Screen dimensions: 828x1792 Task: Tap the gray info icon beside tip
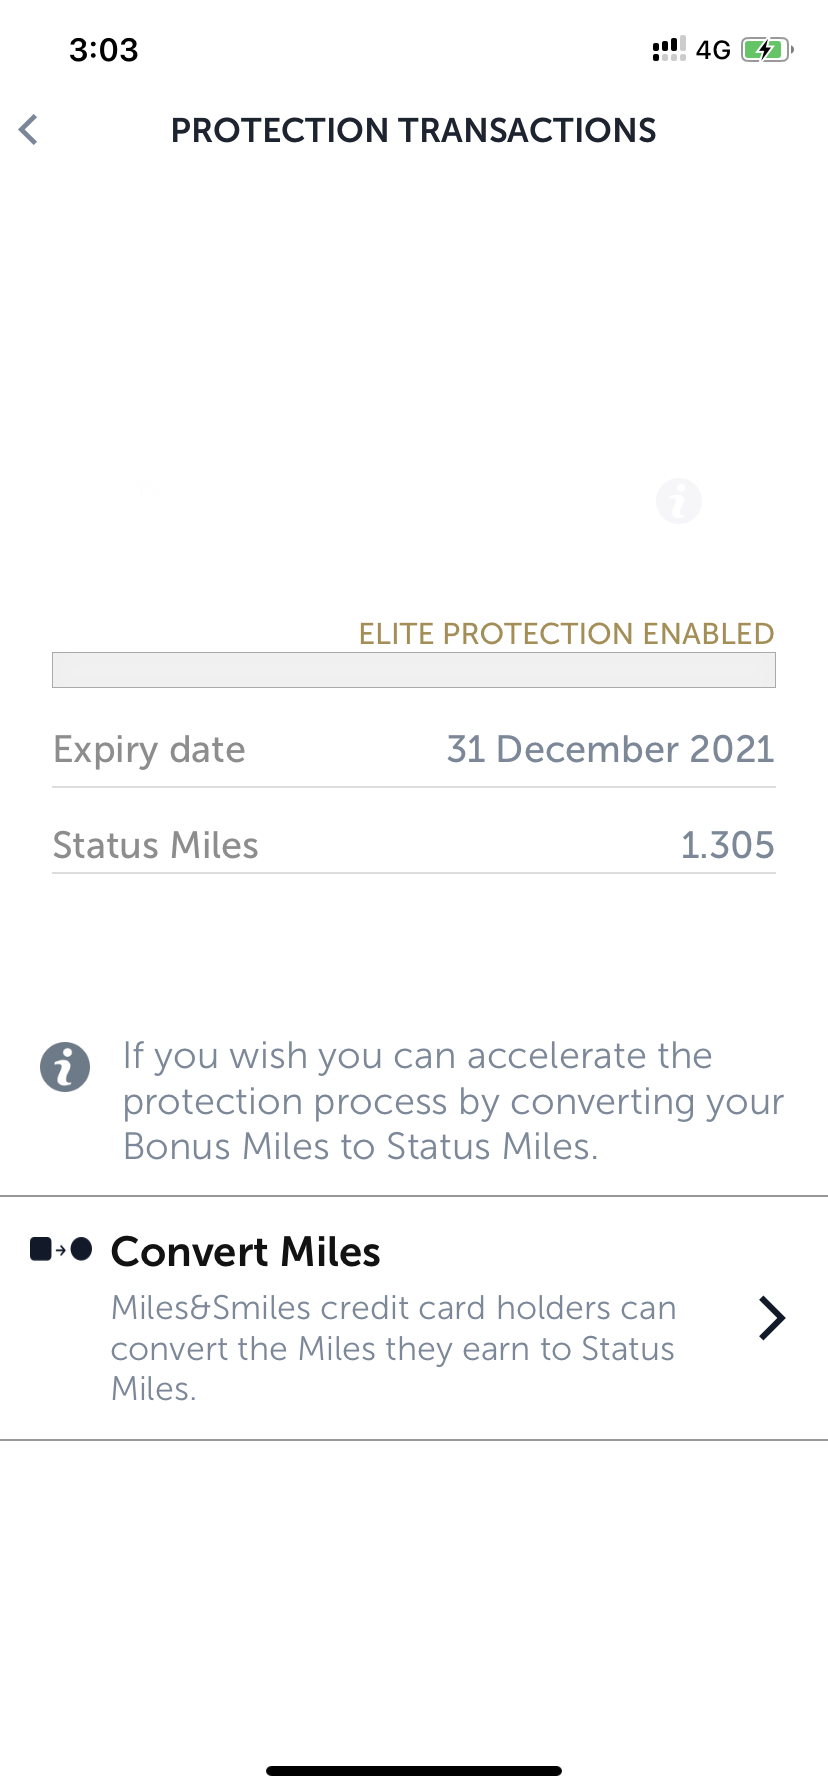[x=65, y=1067]
